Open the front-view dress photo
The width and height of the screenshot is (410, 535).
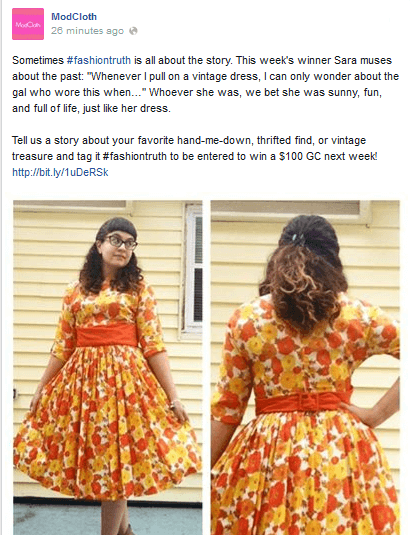point(108,367)
